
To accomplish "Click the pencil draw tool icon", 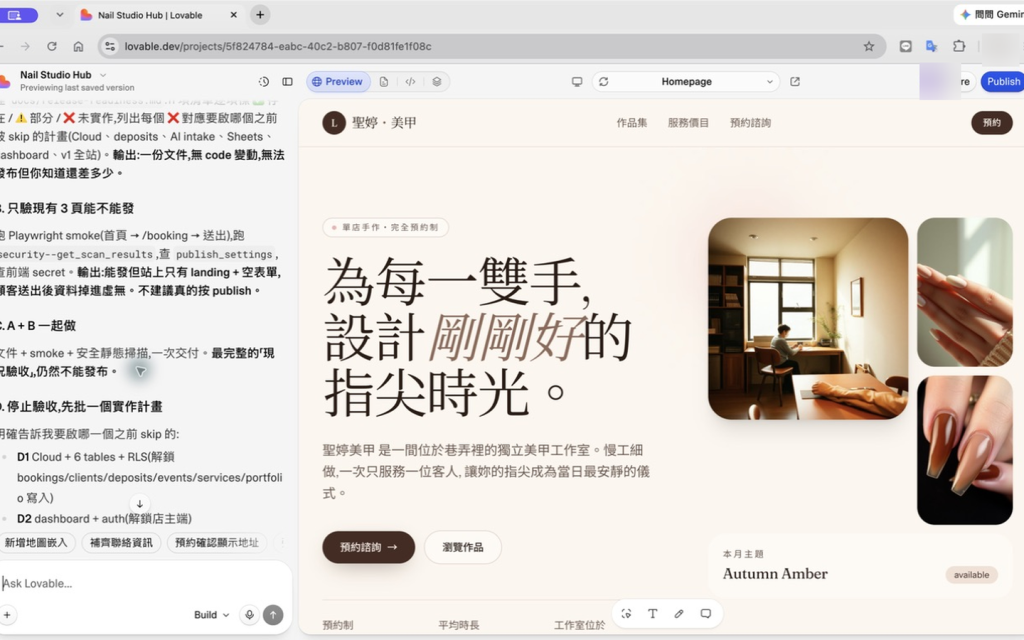I will point(679,614).
